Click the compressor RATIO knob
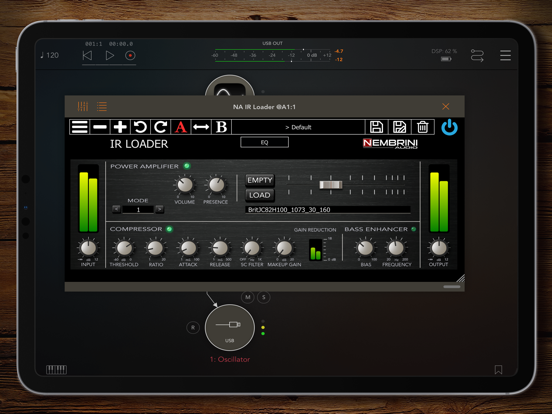The height and width of the screenshot is (414, 552). [x=156, y=248]
